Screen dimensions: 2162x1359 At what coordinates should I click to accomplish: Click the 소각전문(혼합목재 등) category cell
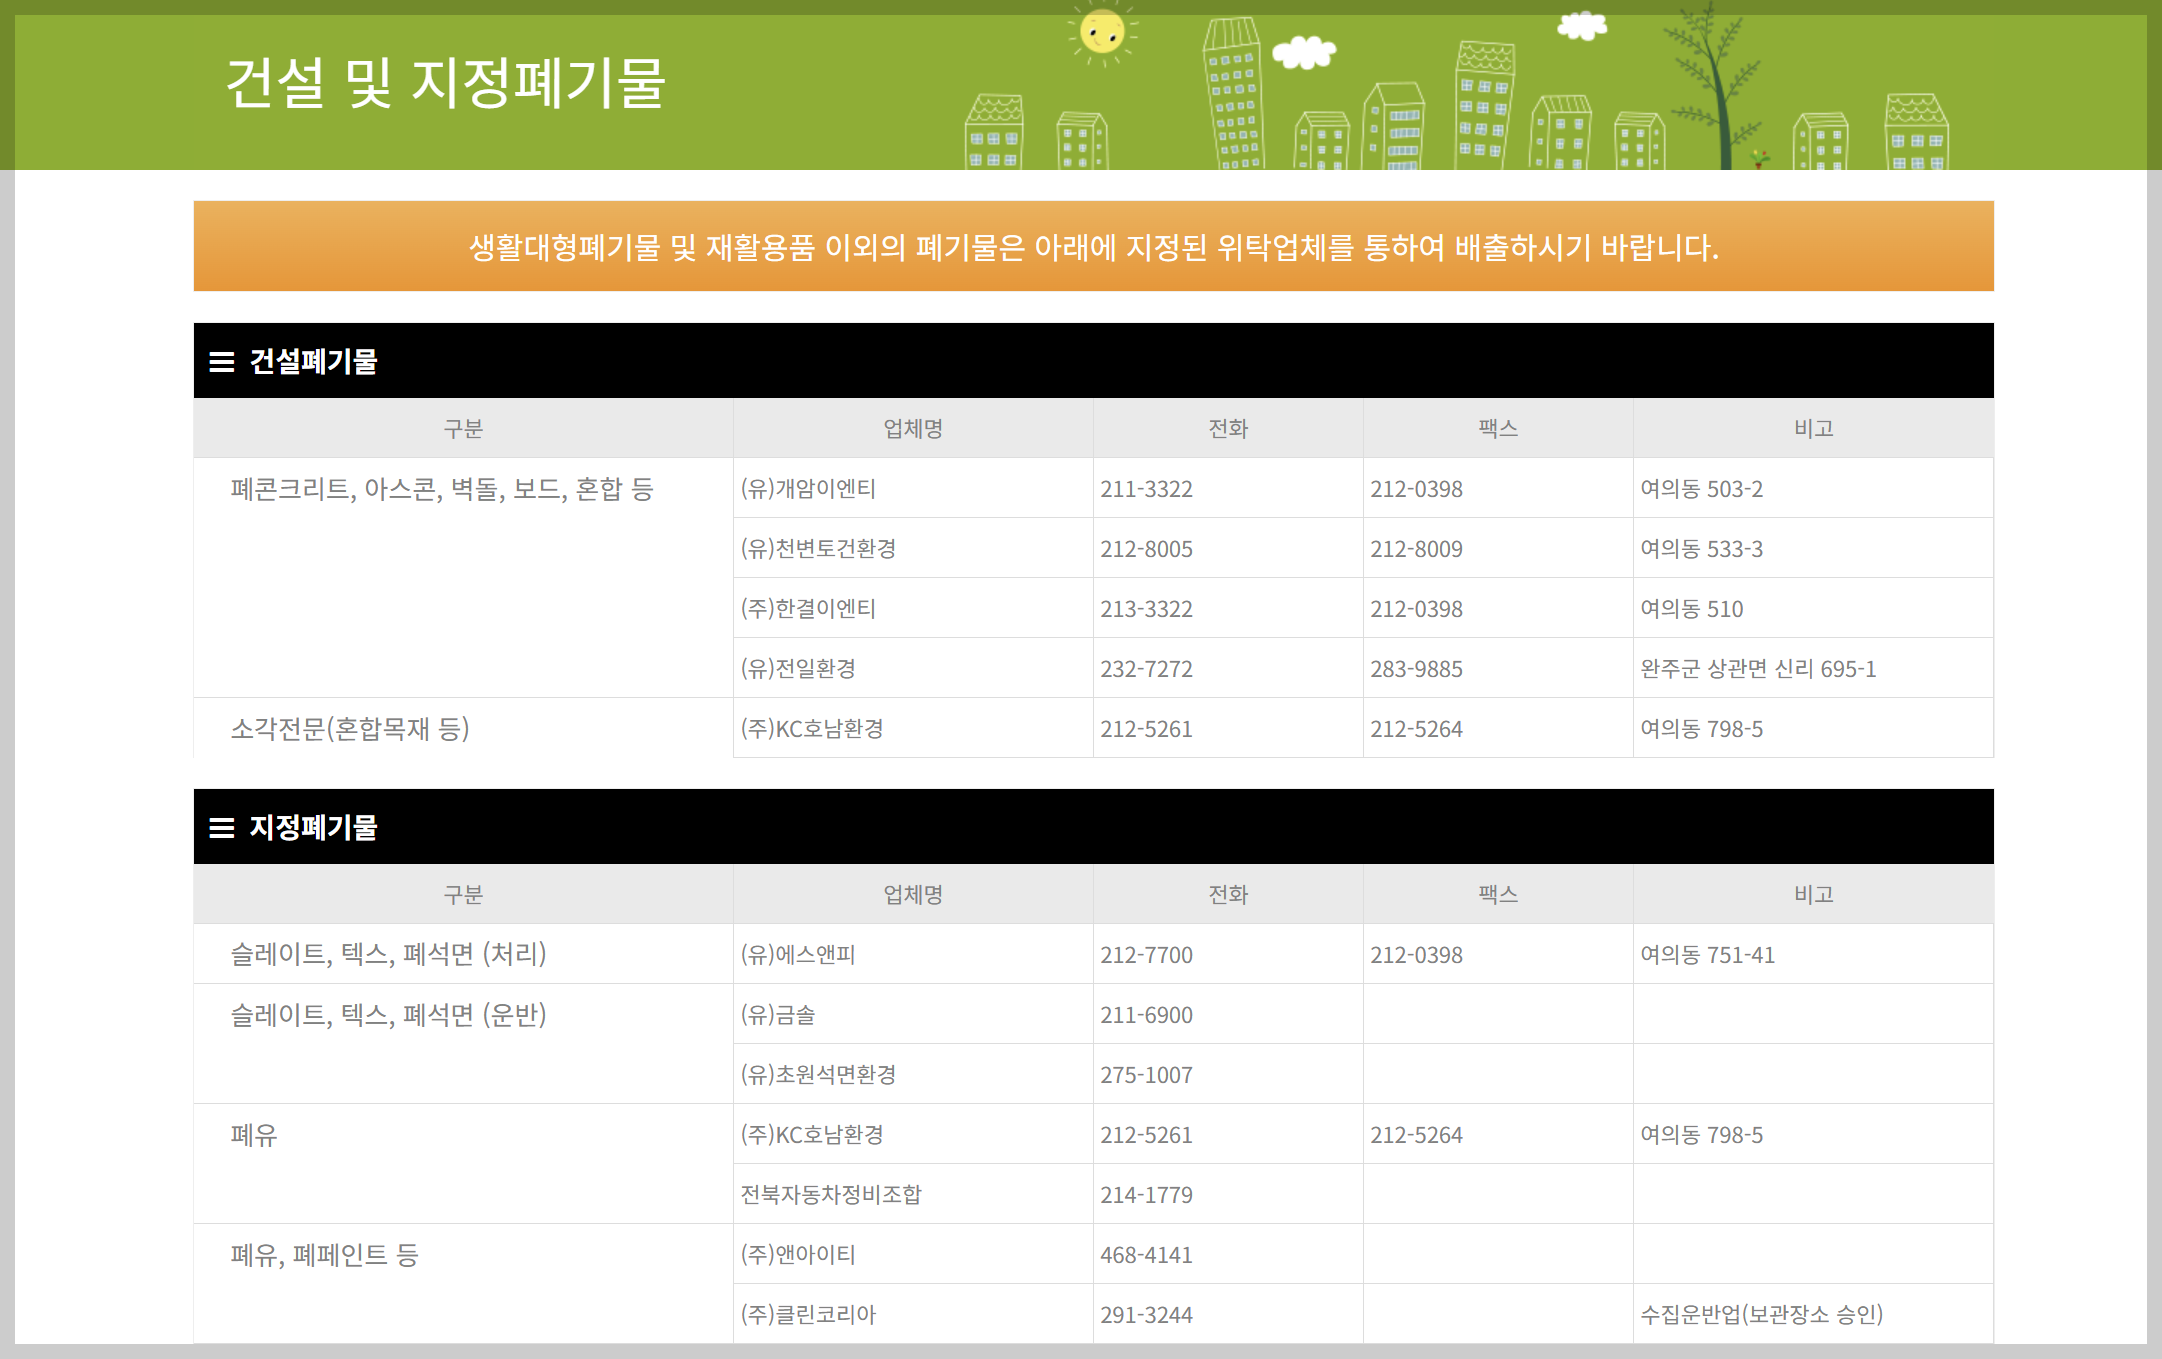pos(350,729)
